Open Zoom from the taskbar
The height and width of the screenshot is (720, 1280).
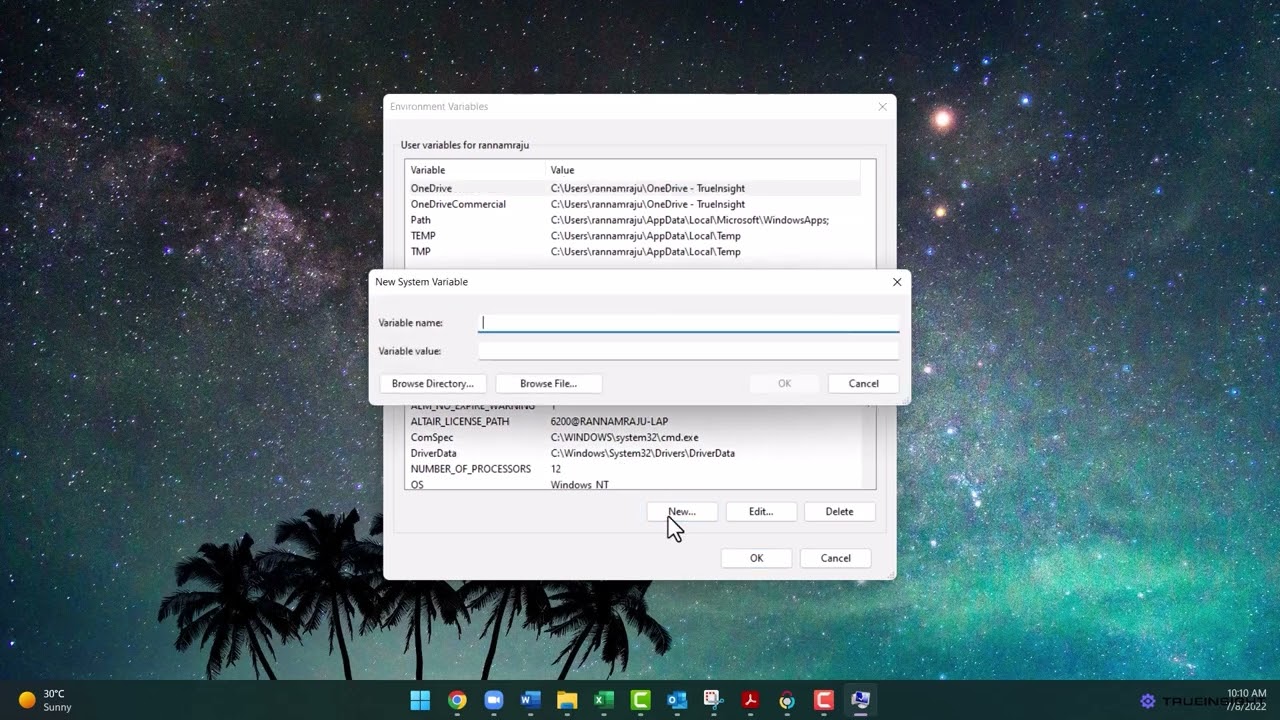tap(493, 700)
